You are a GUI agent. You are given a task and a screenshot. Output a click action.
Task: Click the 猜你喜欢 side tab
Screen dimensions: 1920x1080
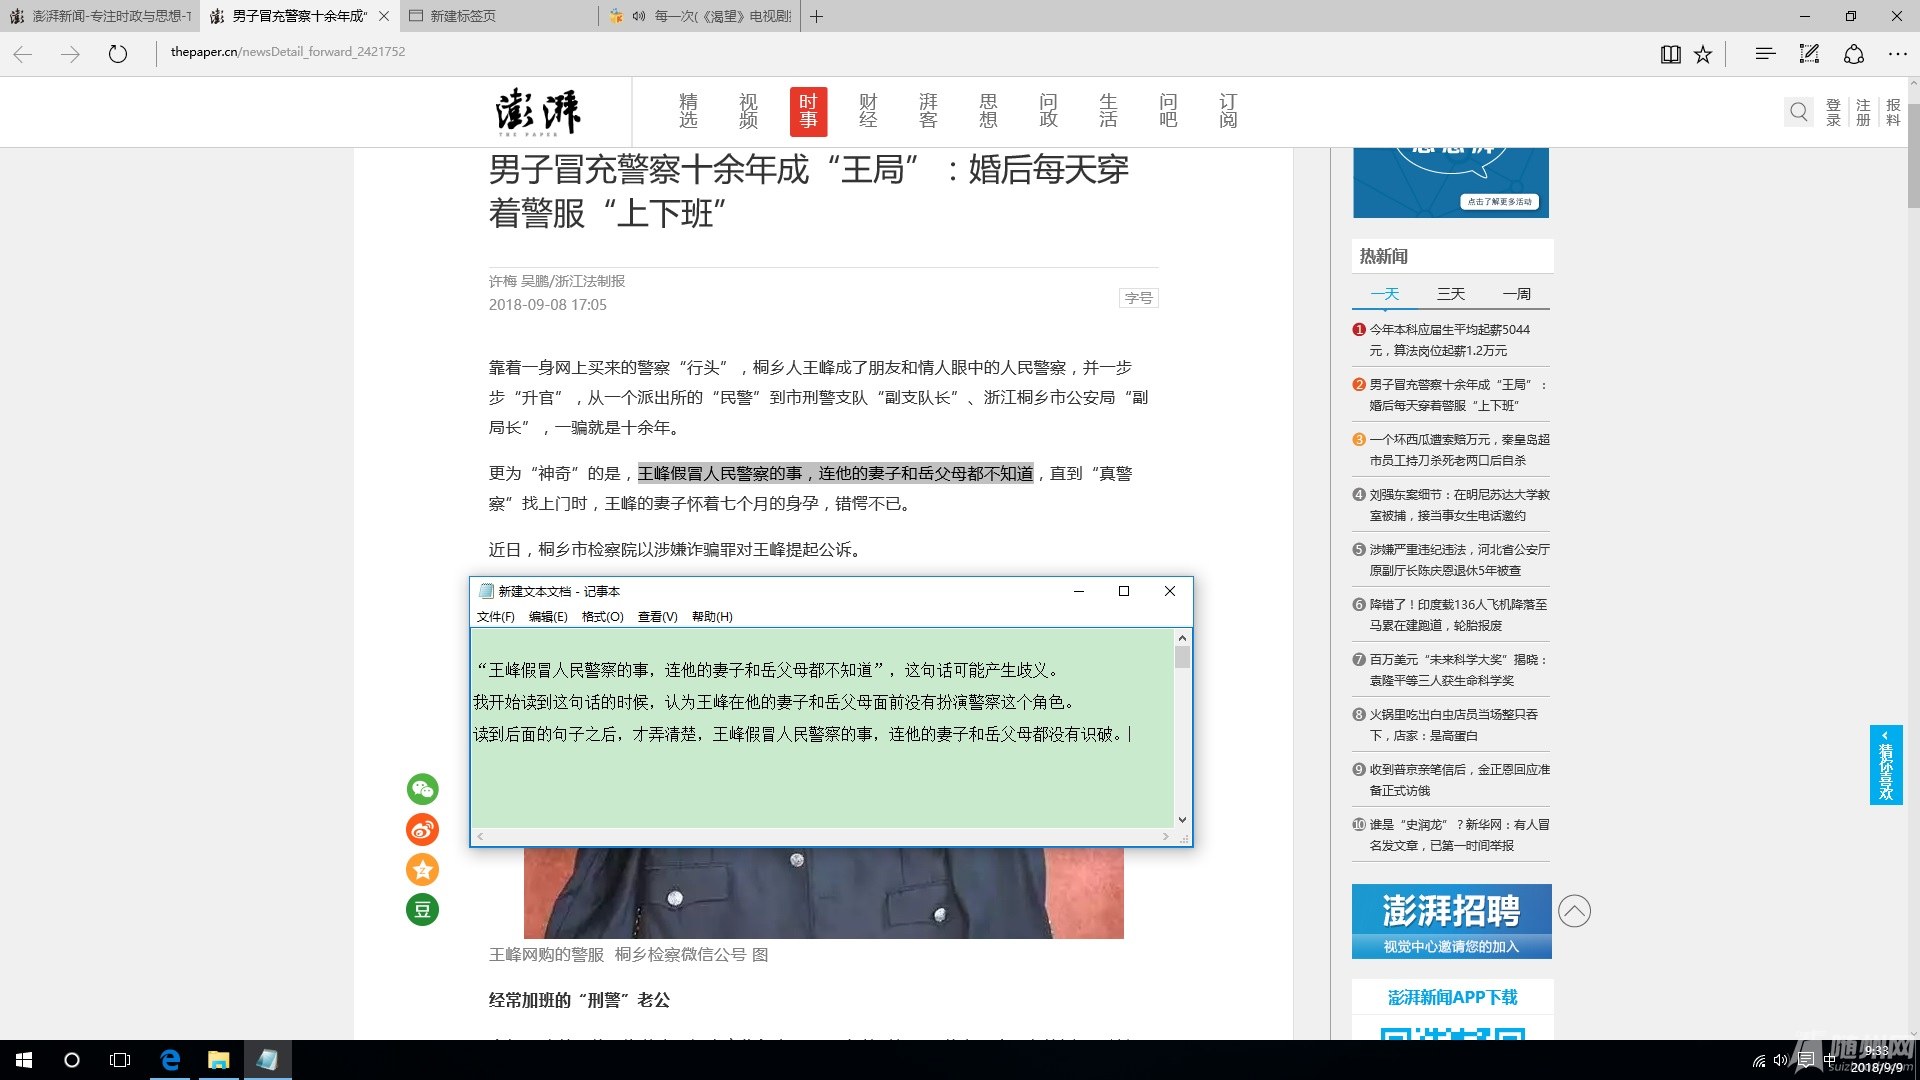click(x=1886, y=765)
